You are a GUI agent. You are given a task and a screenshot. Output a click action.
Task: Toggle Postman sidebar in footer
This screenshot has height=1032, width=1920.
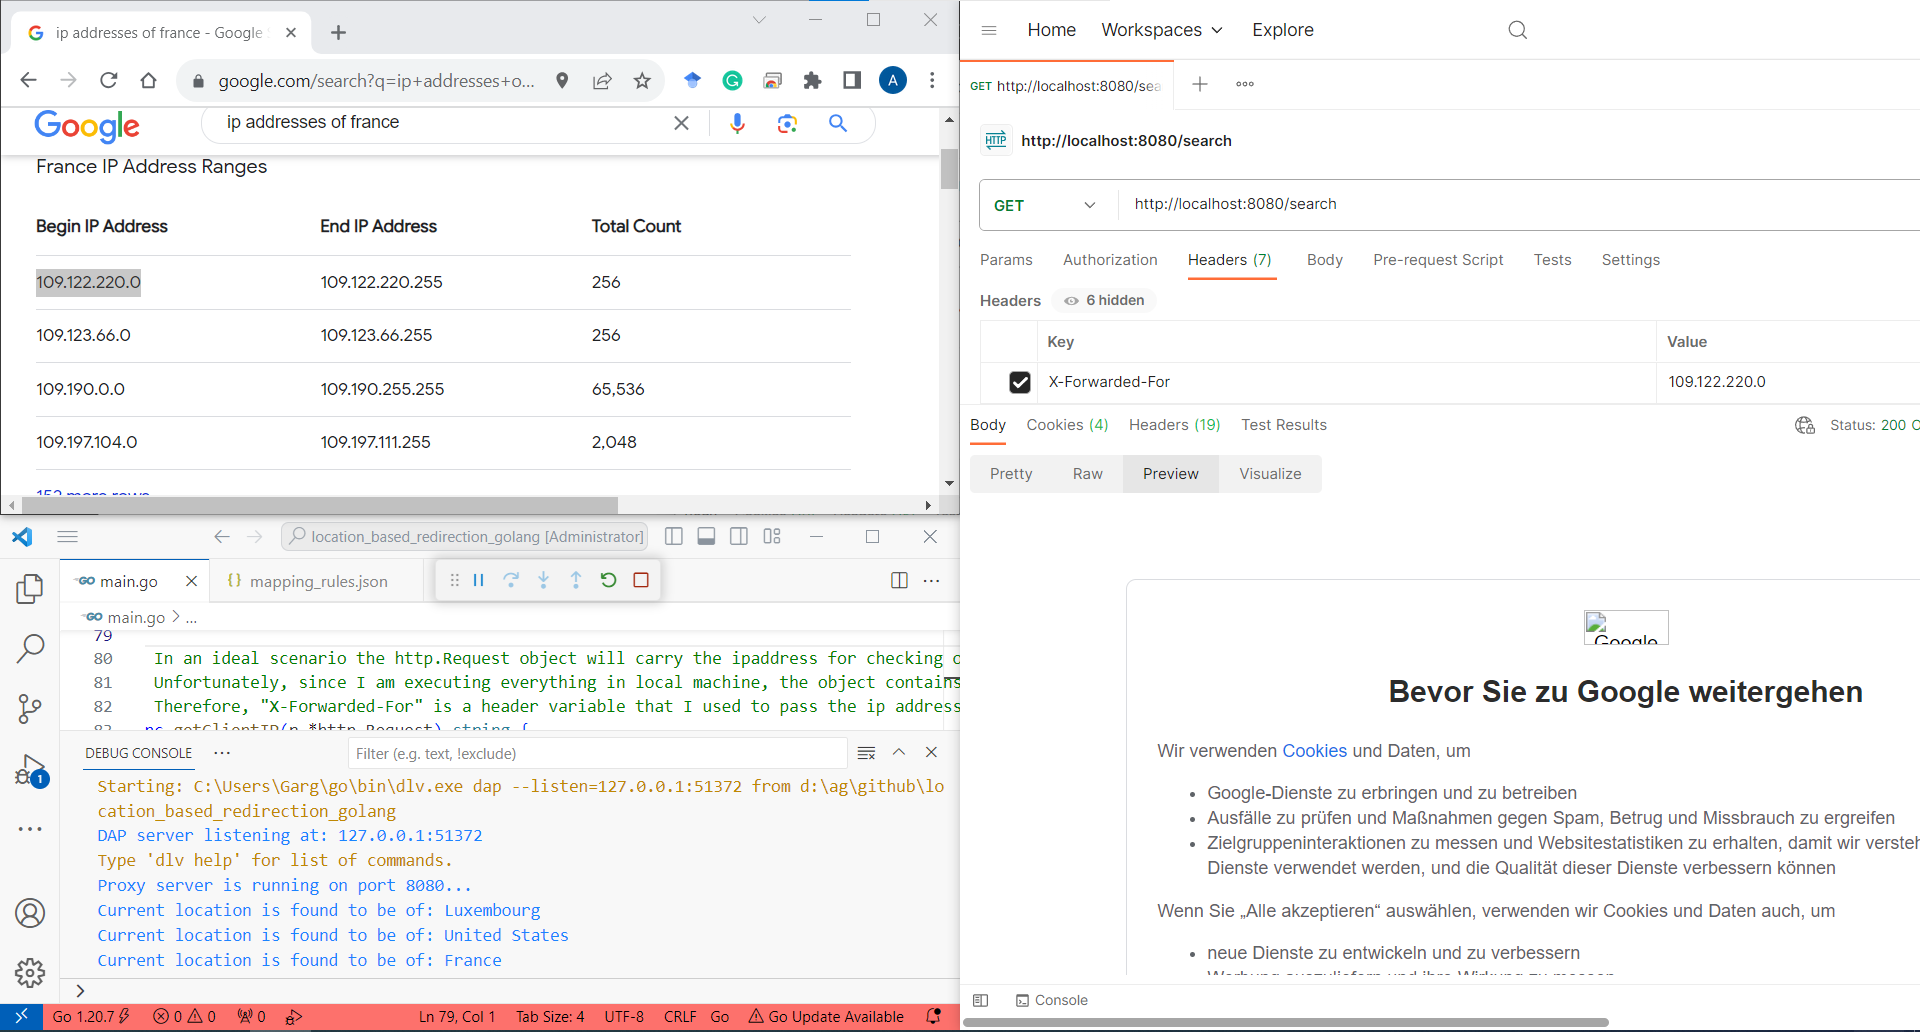980,1000
